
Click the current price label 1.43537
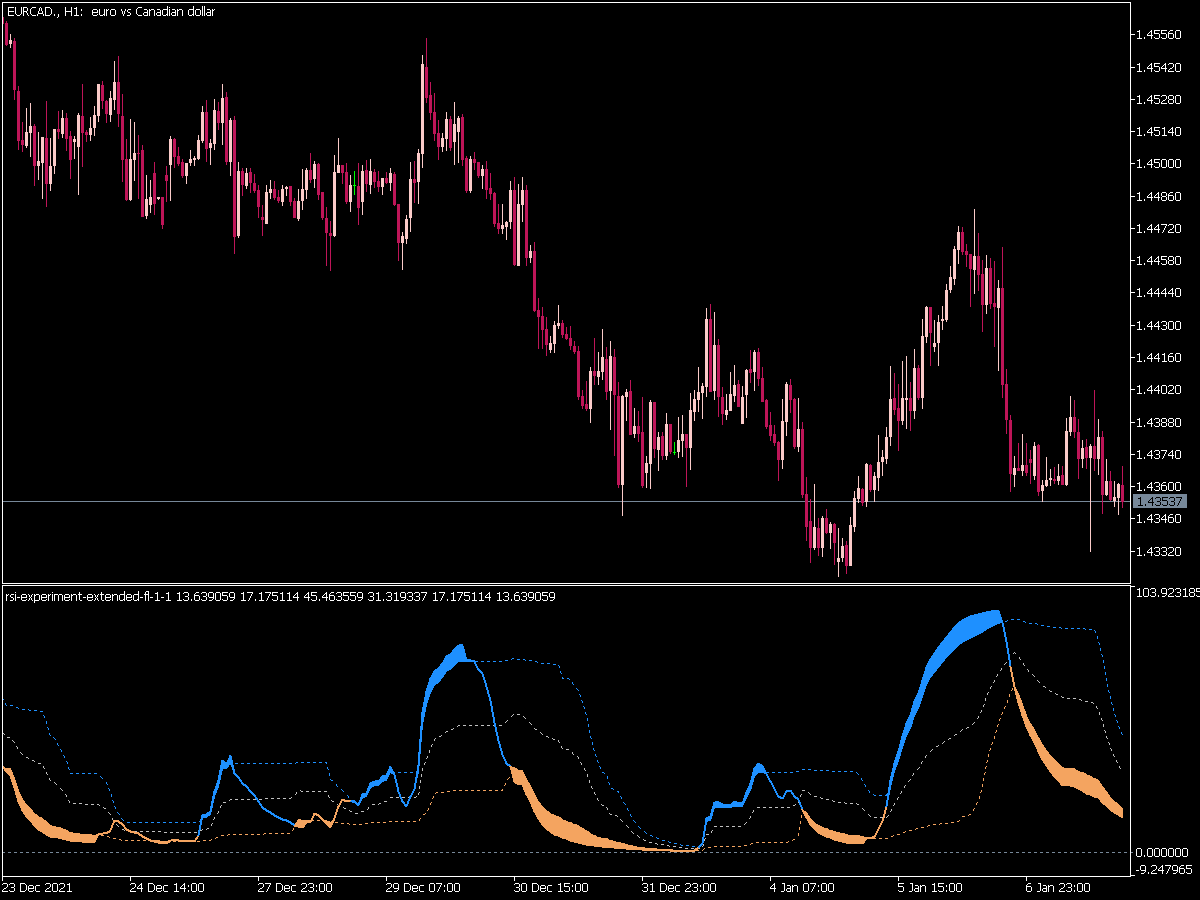1160,502
